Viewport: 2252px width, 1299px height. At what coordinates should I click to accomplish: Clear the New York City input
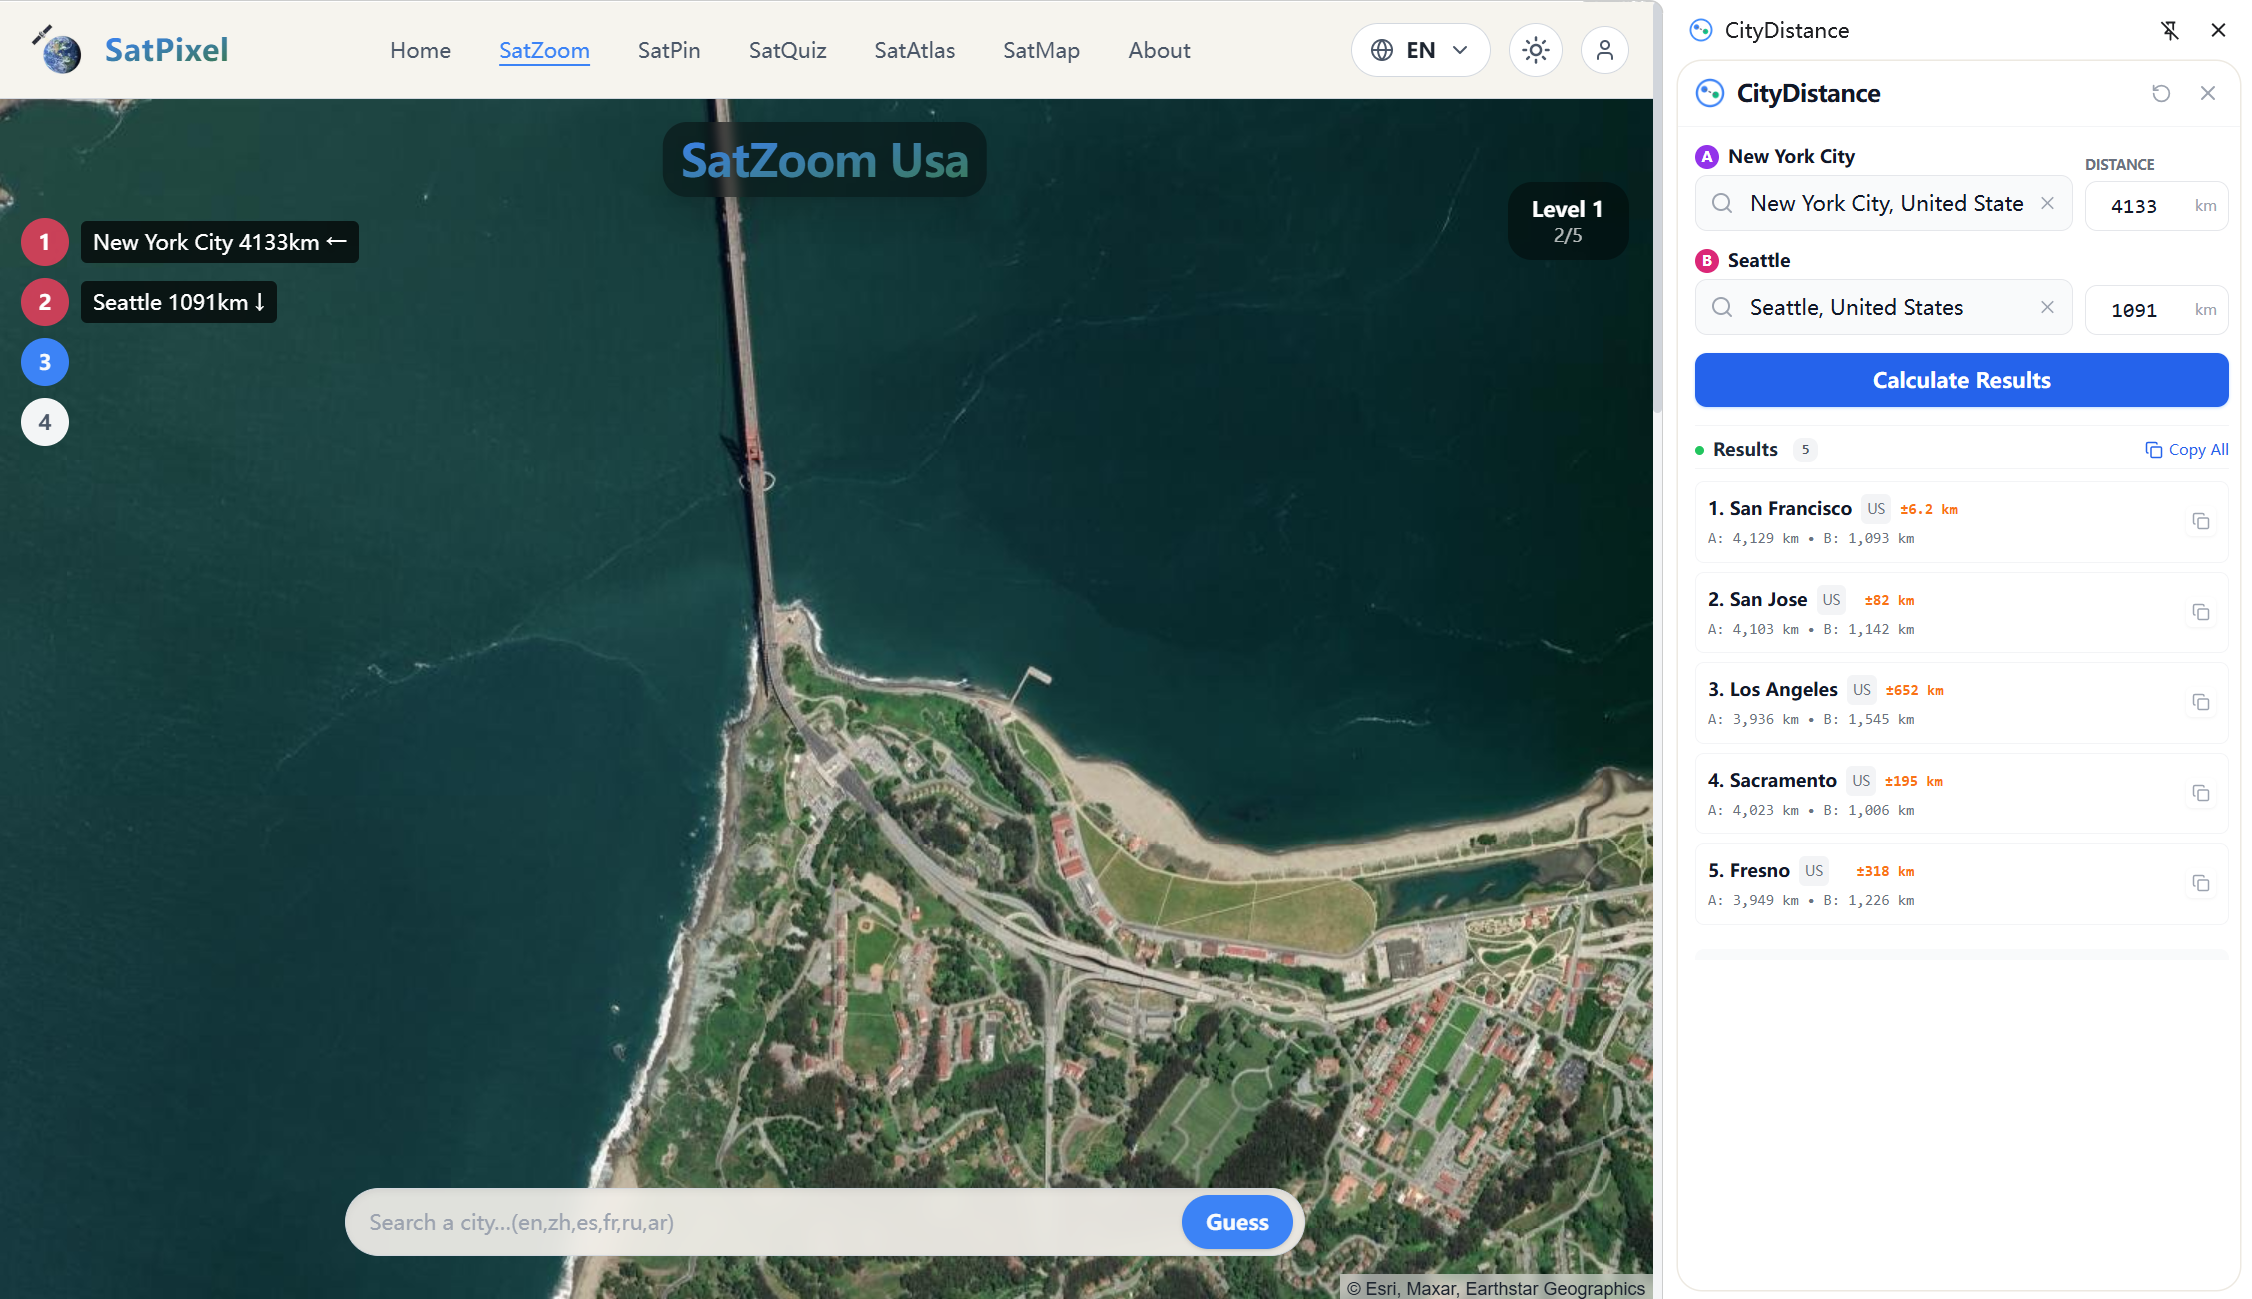point(2047,203)
